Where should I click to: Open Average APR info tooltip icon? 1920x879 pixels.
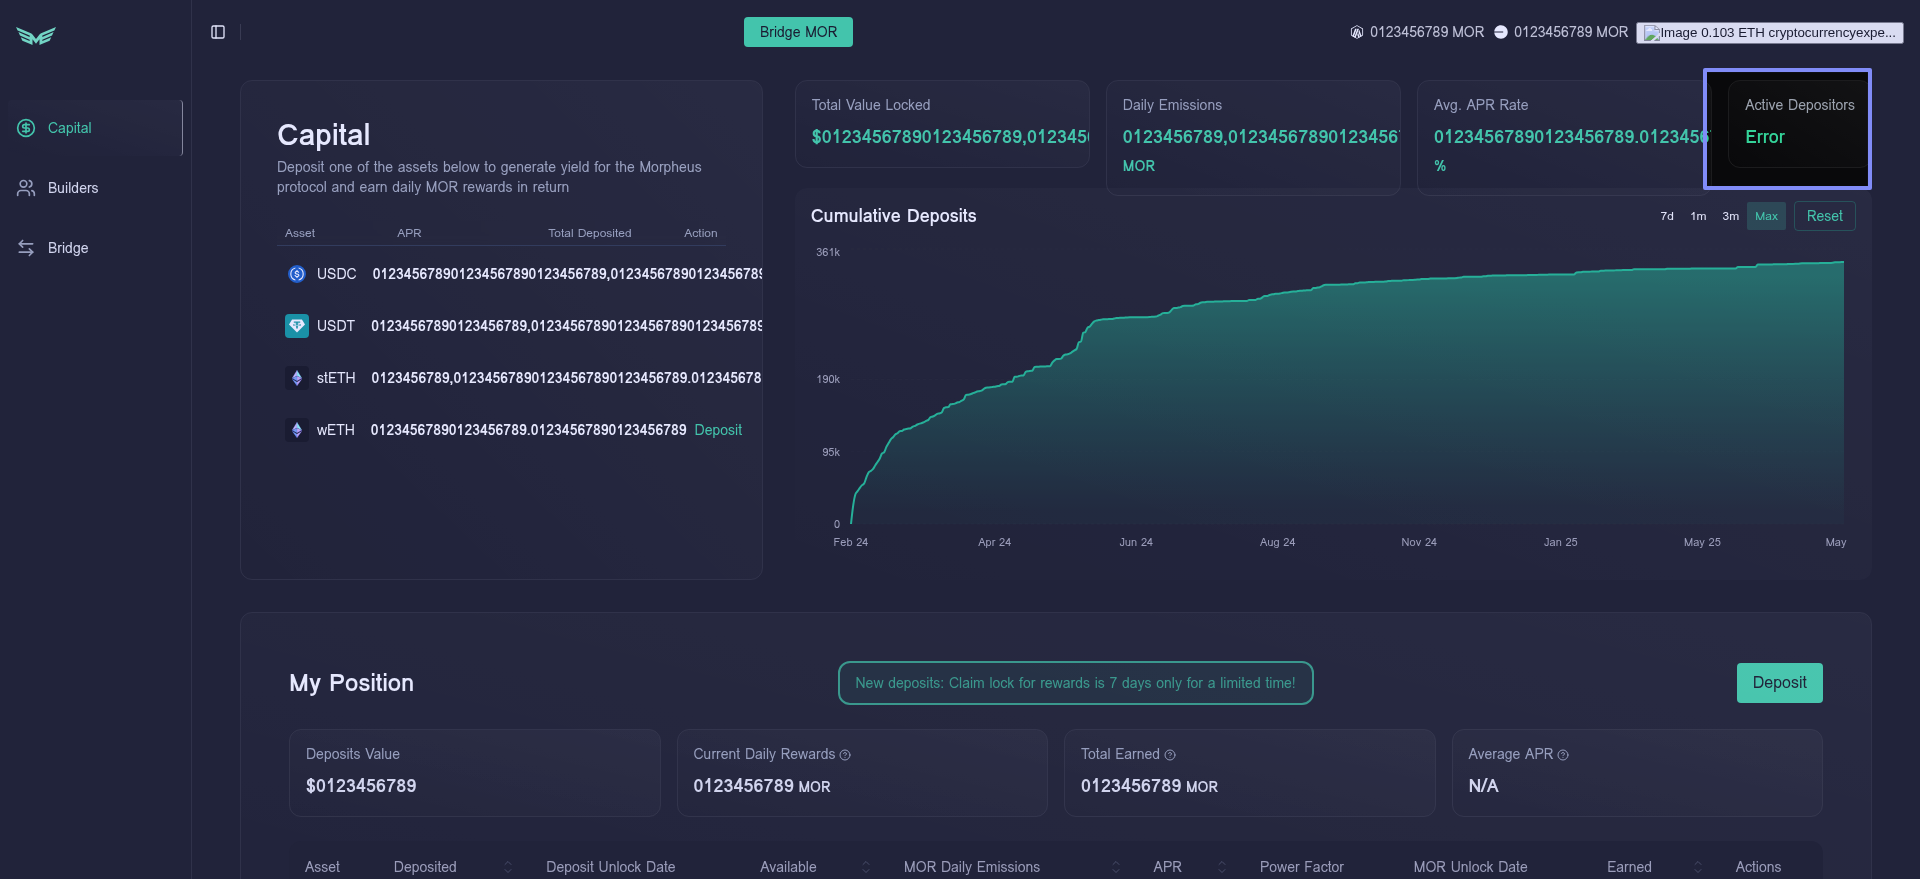click(x=1563, y=755)
